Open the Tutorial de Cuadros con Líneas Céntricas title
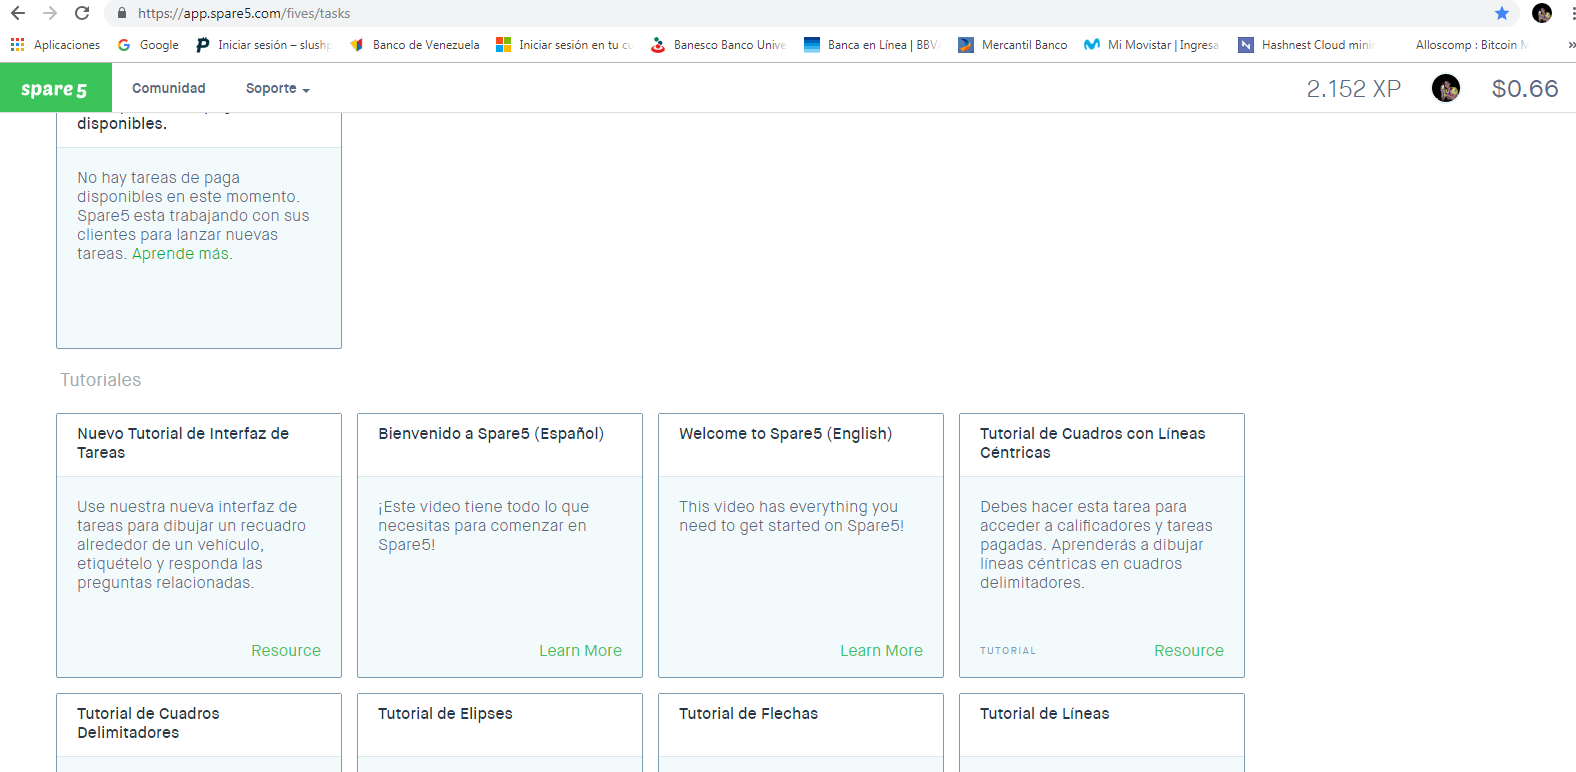 1092,443
